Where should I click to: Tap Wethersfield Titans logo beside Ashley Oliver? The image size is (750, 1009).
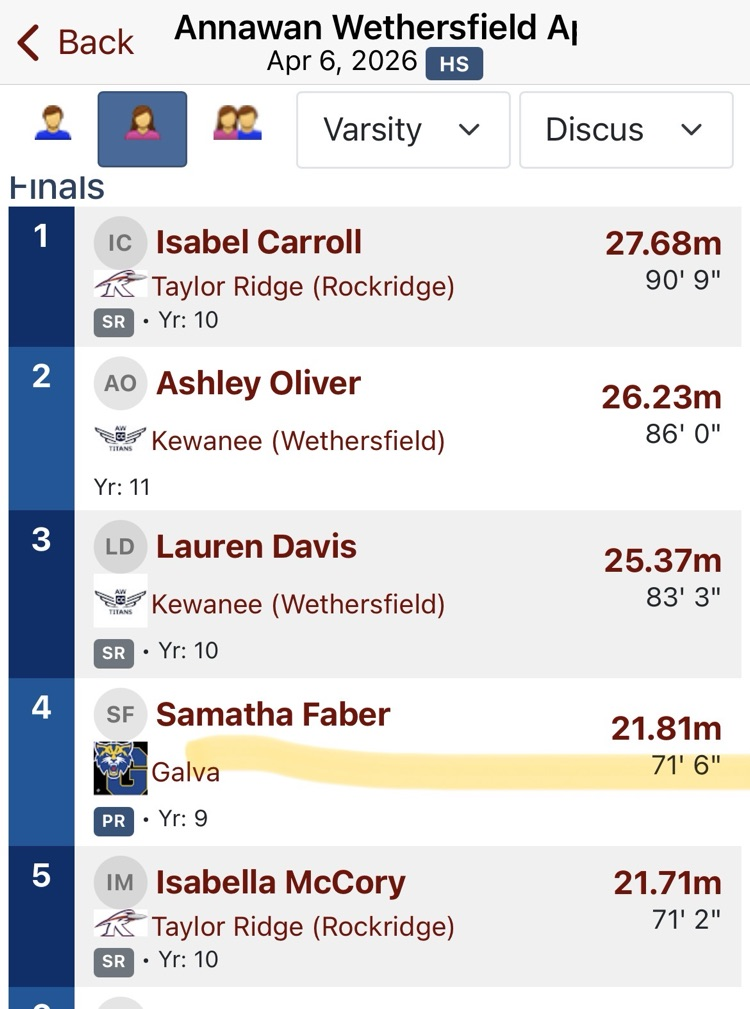pyautogui.click(x=120, y=438)
